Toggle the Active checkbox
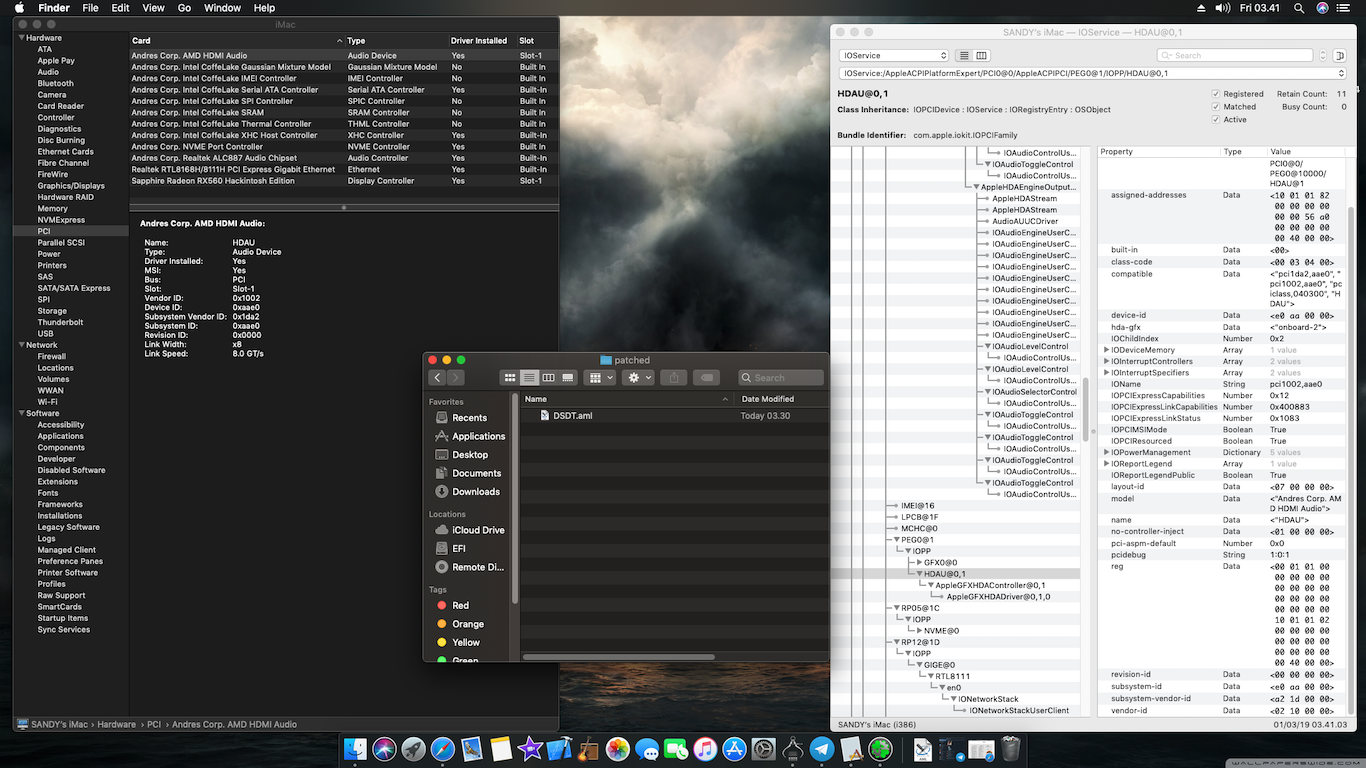The width and height of the screenshot is (1366, 768). [x=1216, y=120]
